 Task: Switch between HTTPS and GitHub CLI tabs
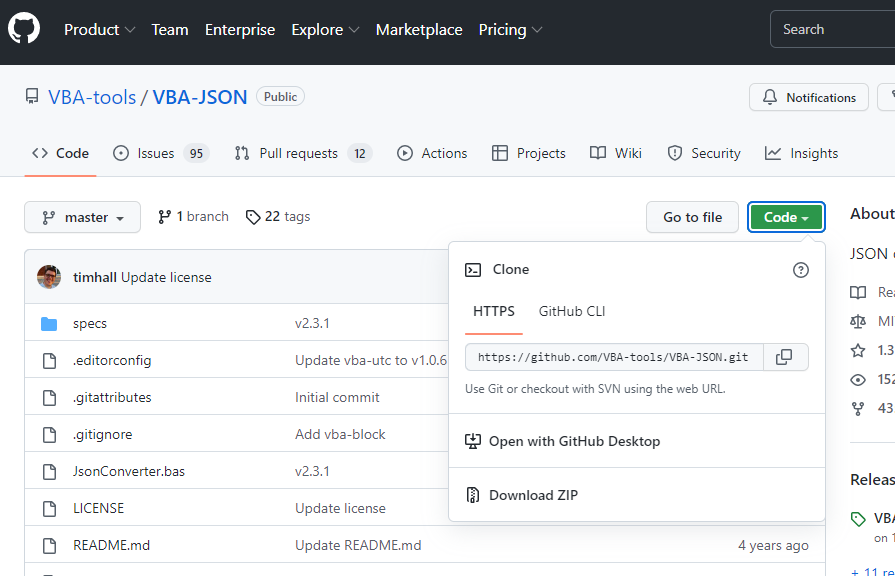point(571,311)
